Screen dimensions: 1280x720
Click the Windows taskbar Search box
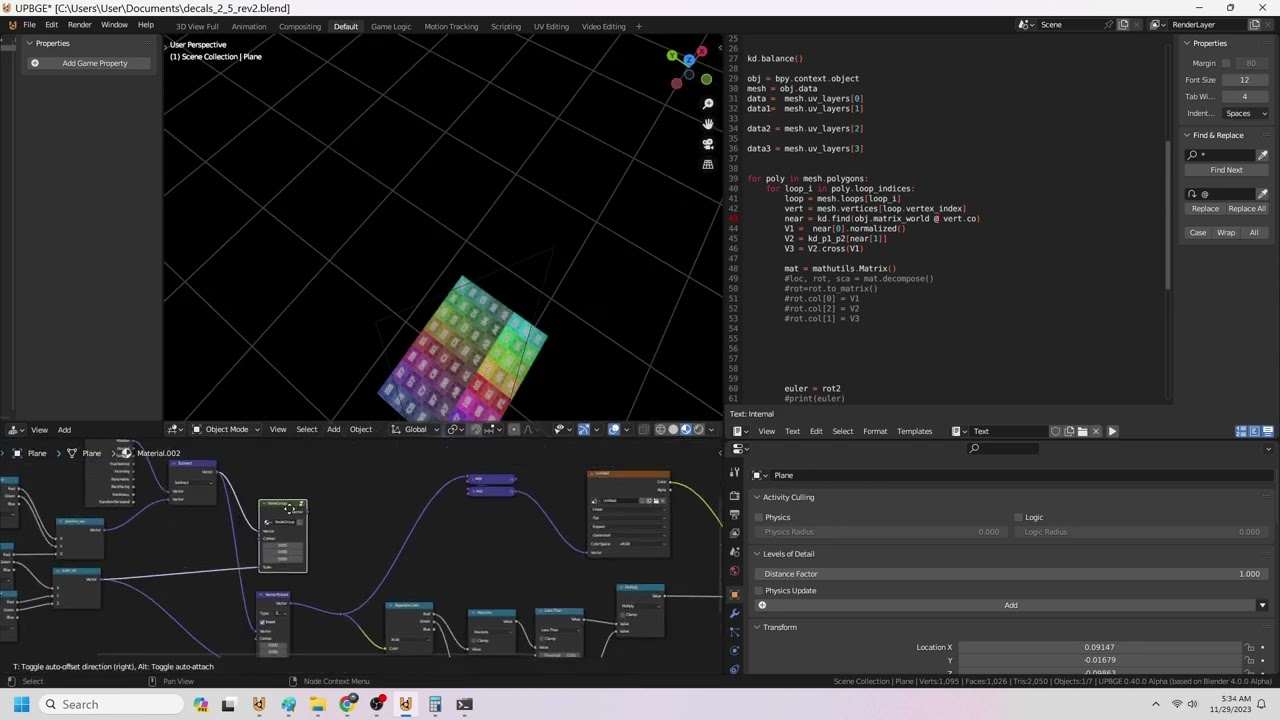(110, 704)
